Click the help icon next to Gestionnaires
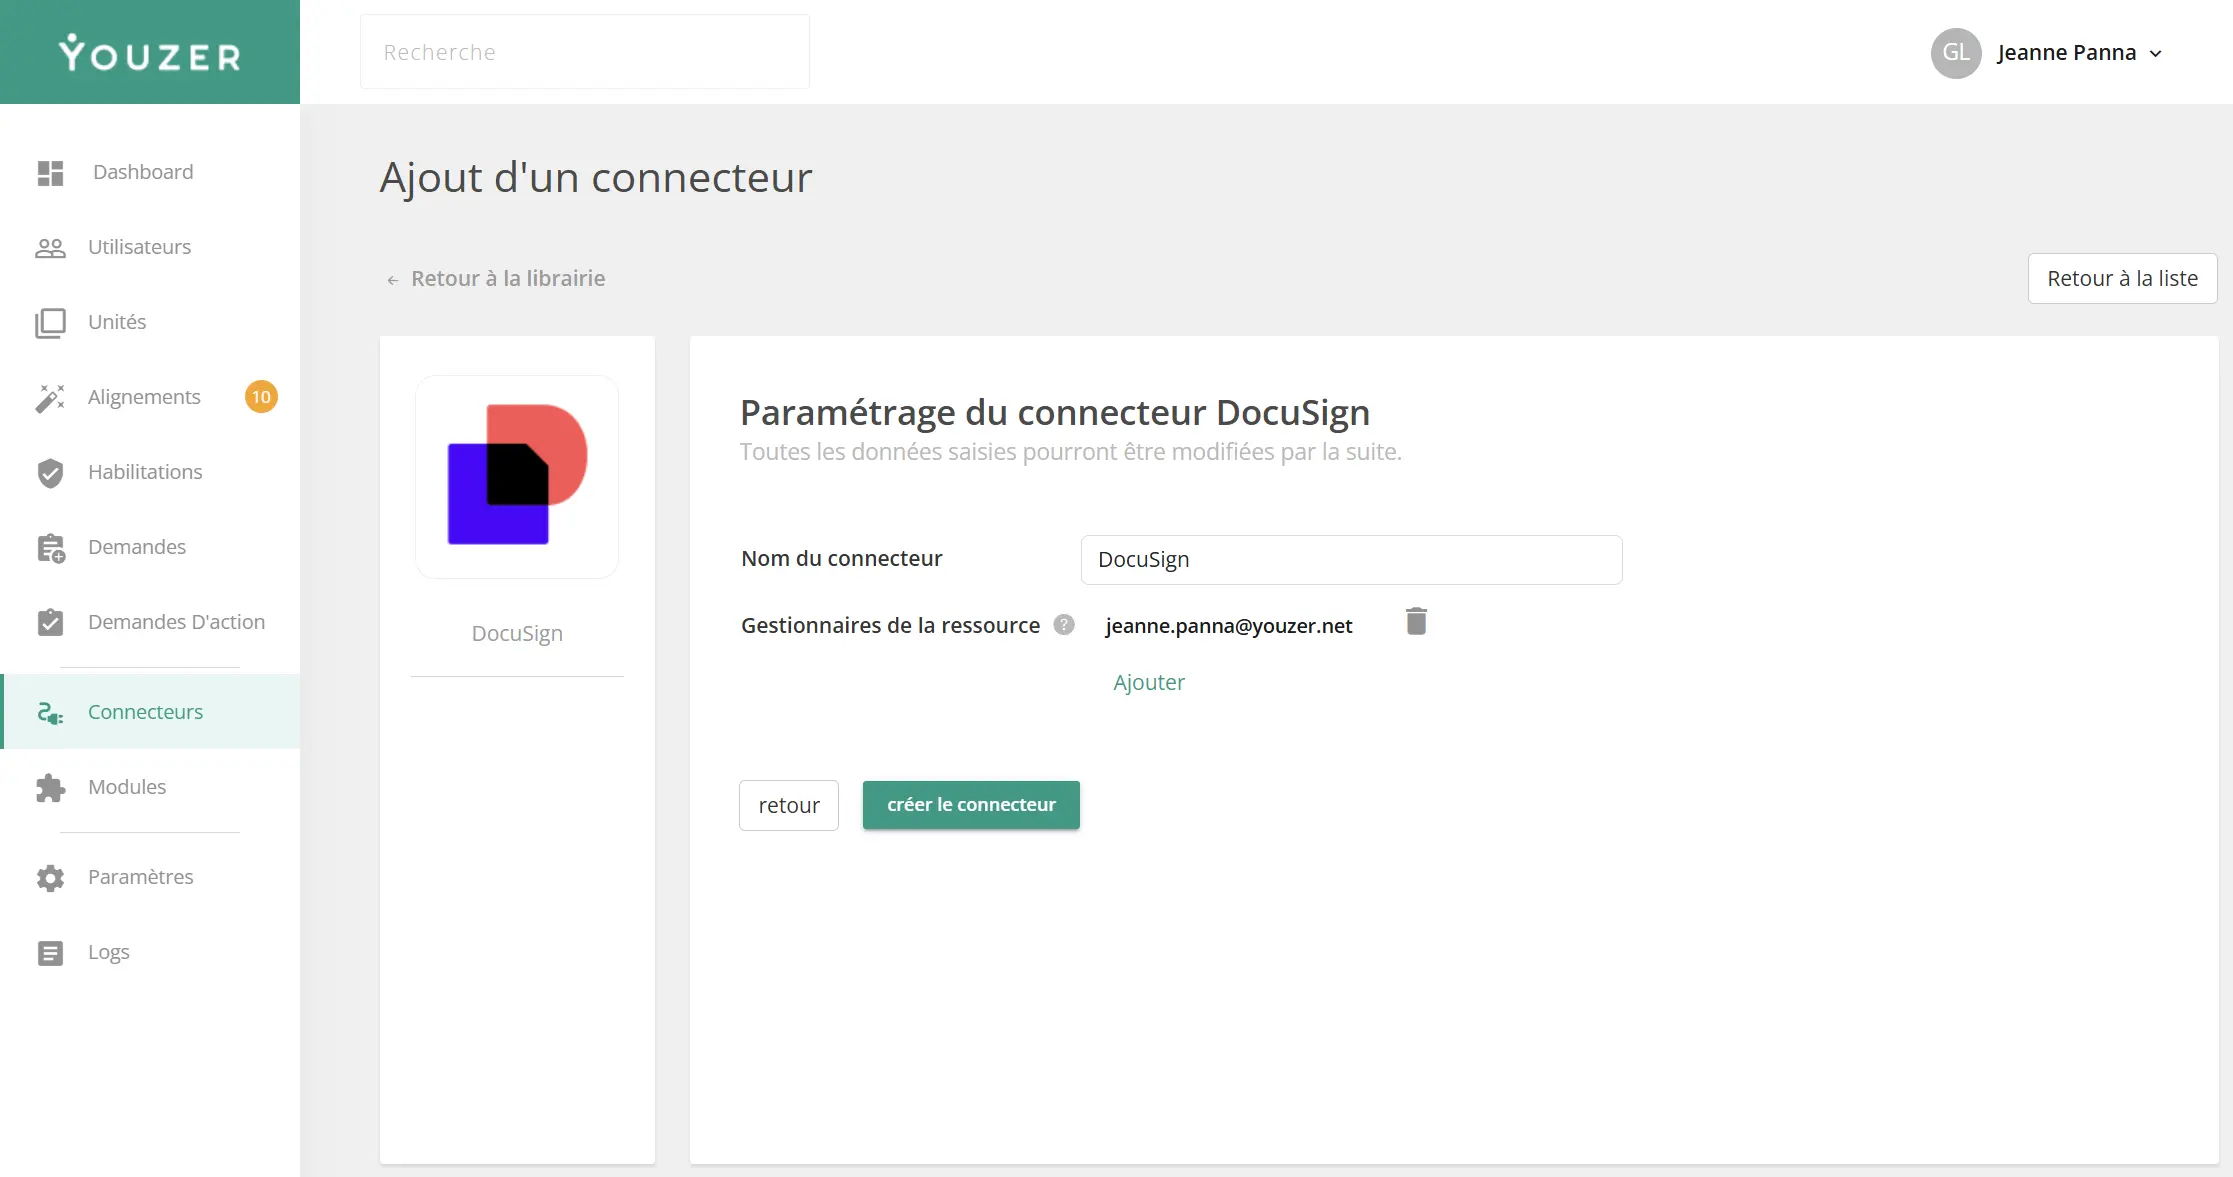The width and height of the screenshot is (2233, 1177). [1062, 625]
